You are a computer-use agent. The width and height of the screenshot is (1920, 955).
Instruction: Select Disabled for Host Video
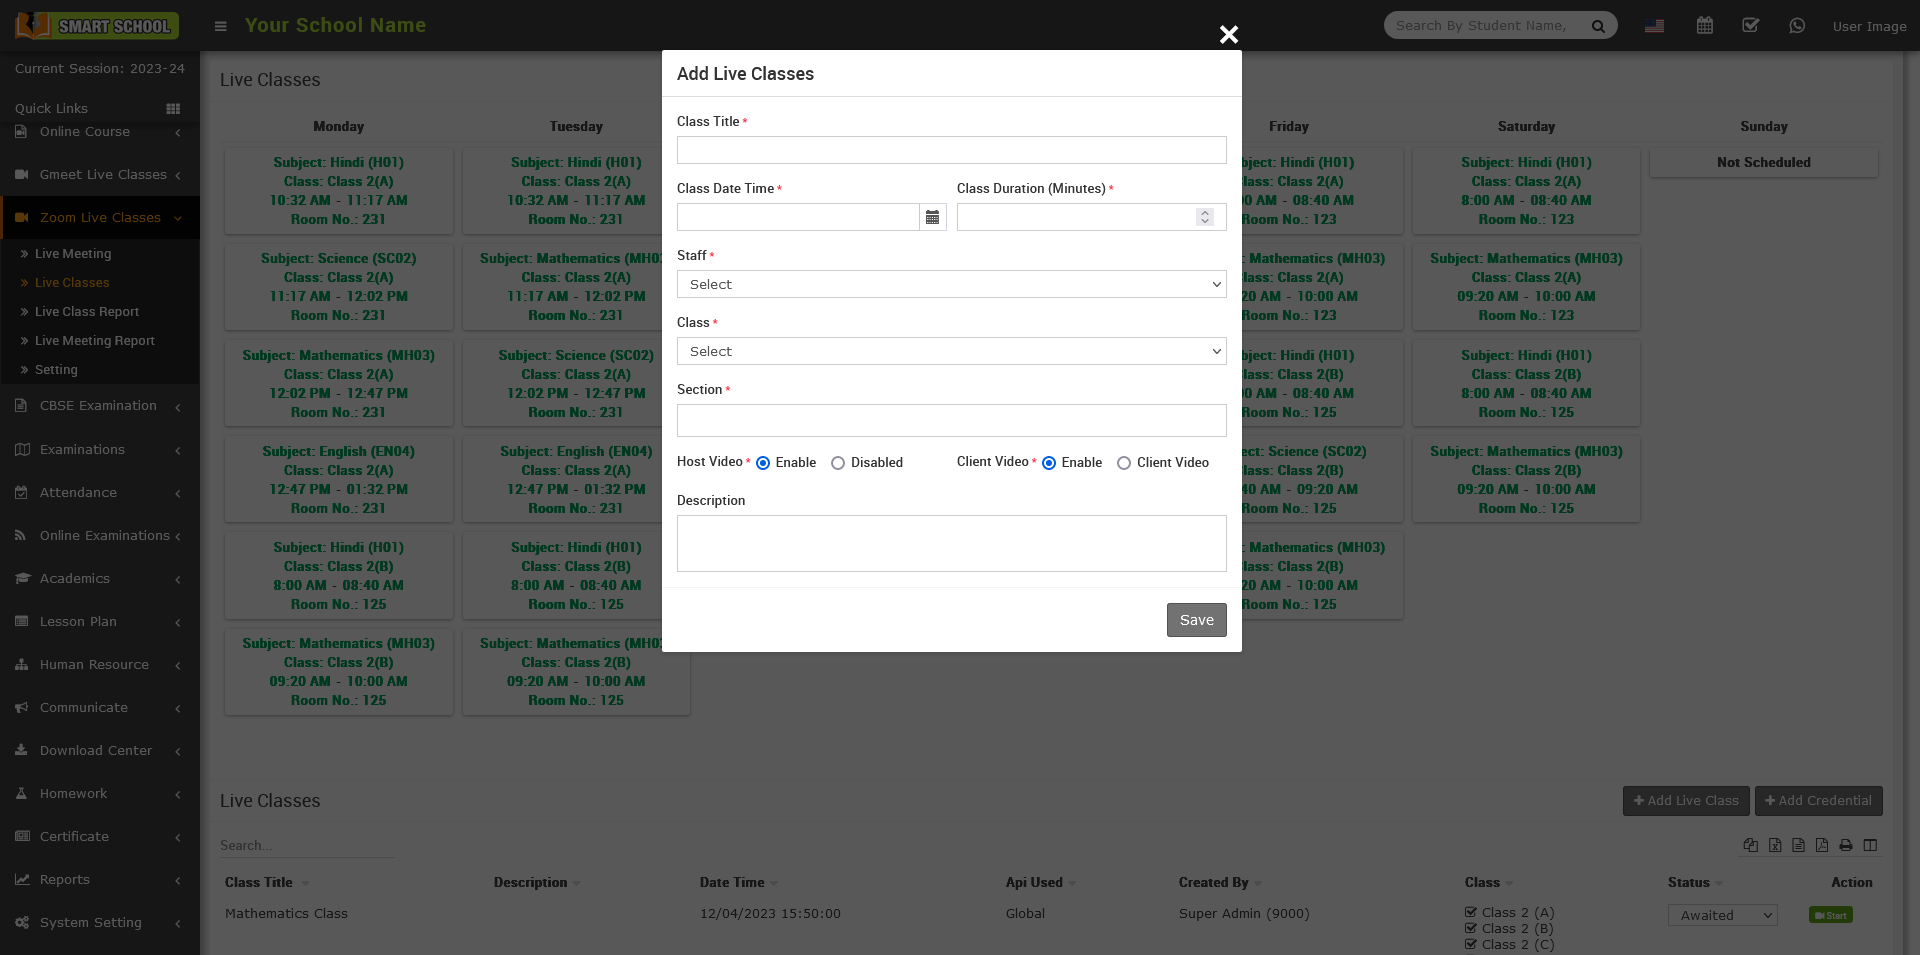[838, 463]
